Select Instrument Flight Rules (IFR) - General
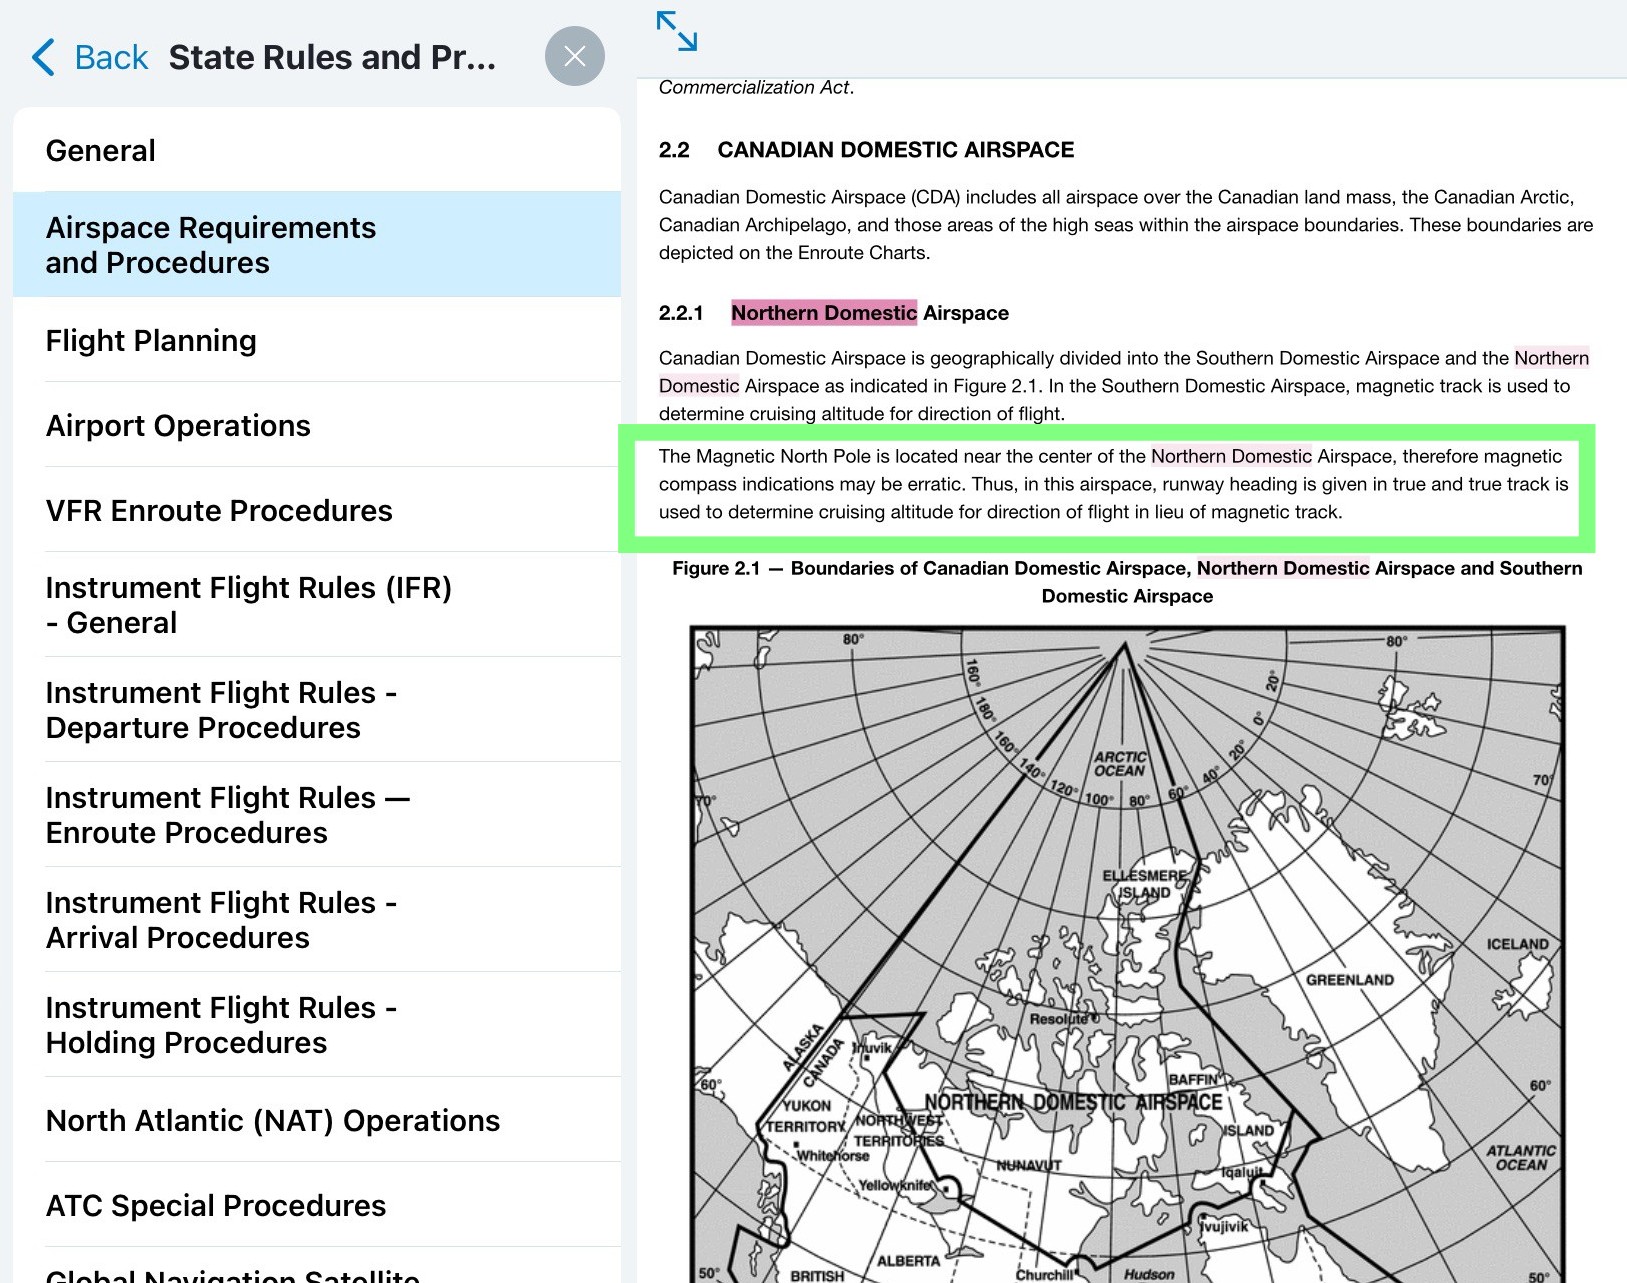 pos(316,605)
